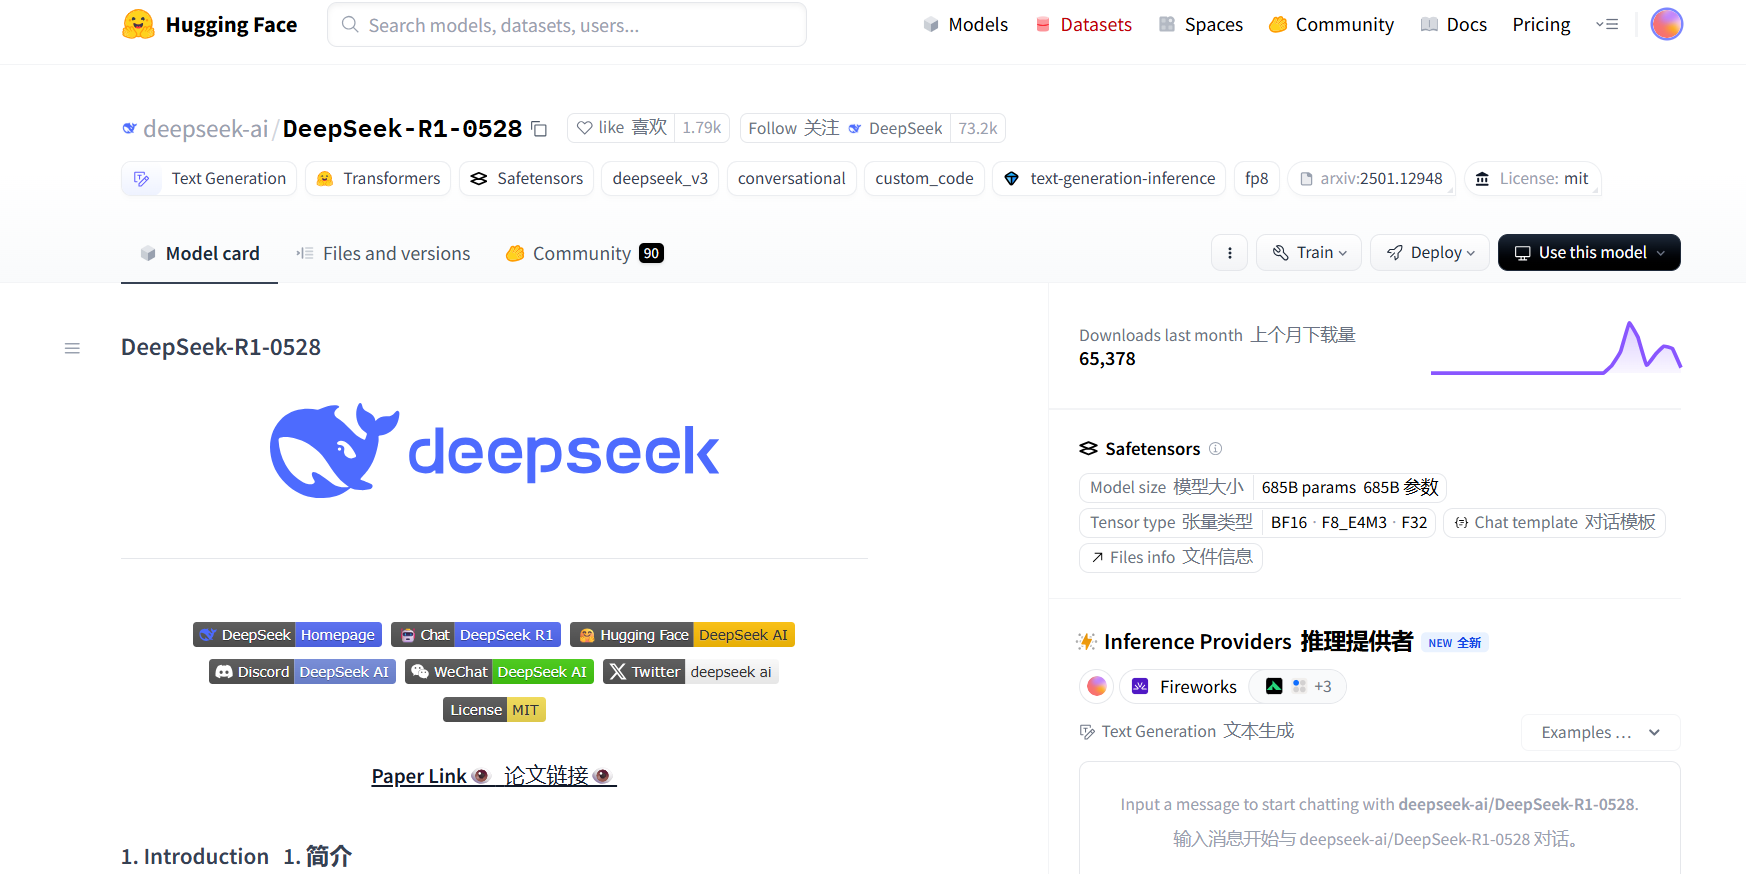Click the downloads last month sparkline chart
This screenshot has width=1746, height=874.
[1556, 348]
